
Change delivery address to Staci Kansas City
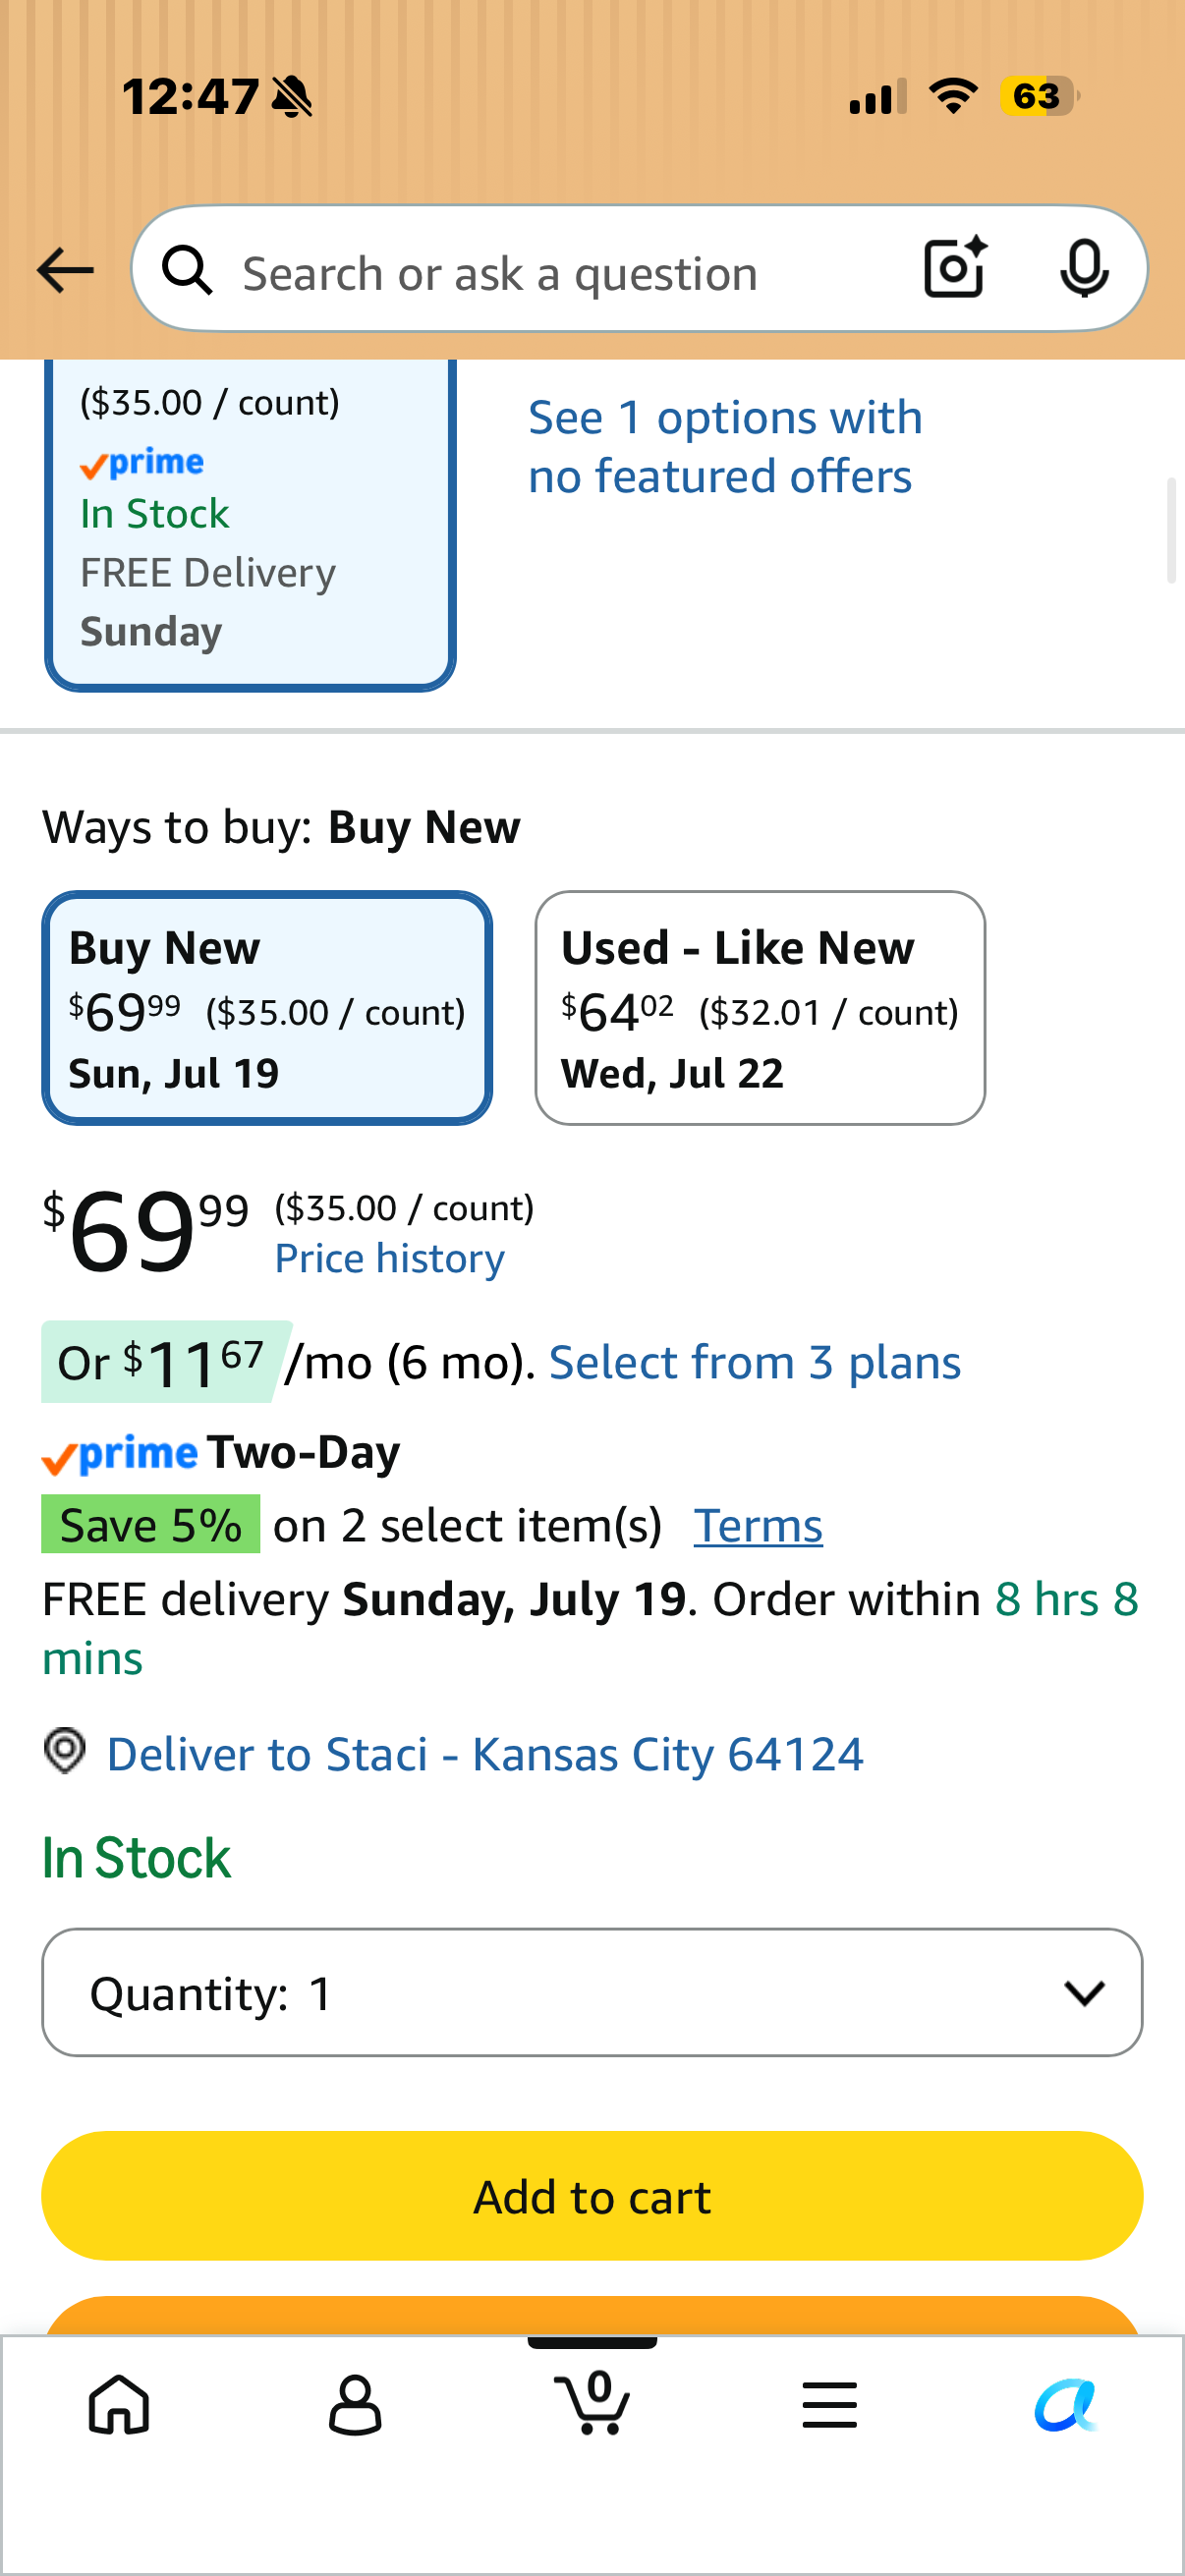point(485,1754)
